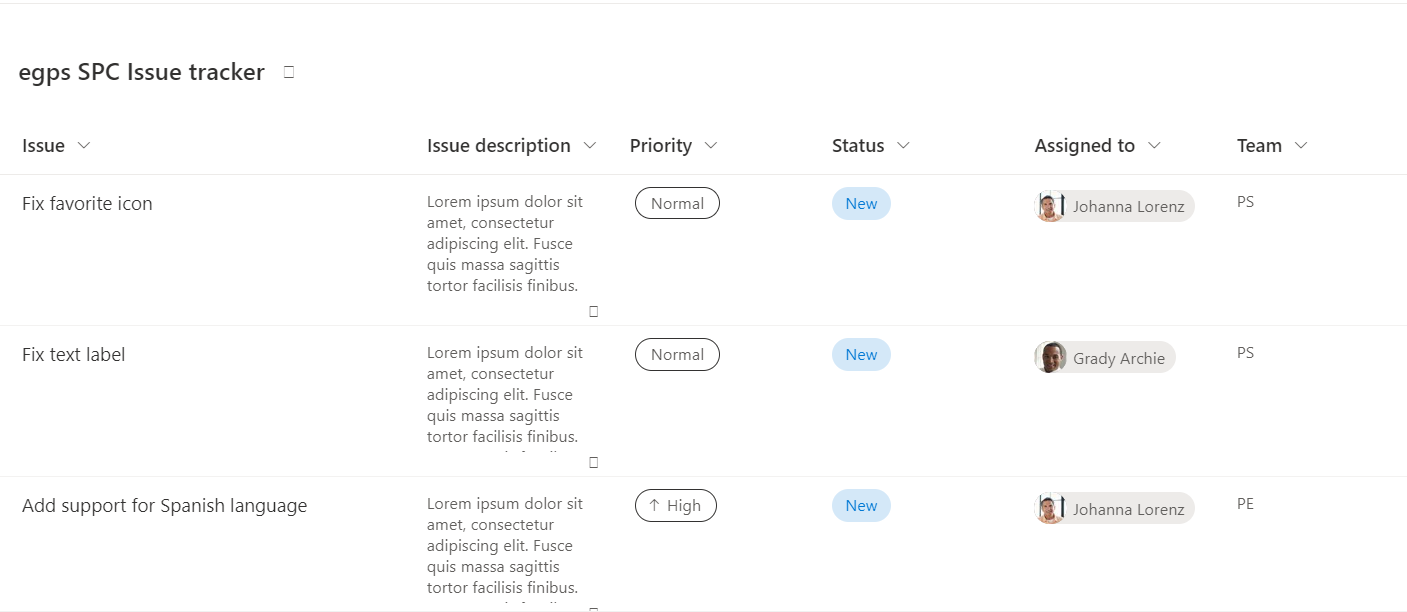Click New status badge for Fix text label
Screen dimensions: 1407x612
pyautogui.click(x=861, y=354)
